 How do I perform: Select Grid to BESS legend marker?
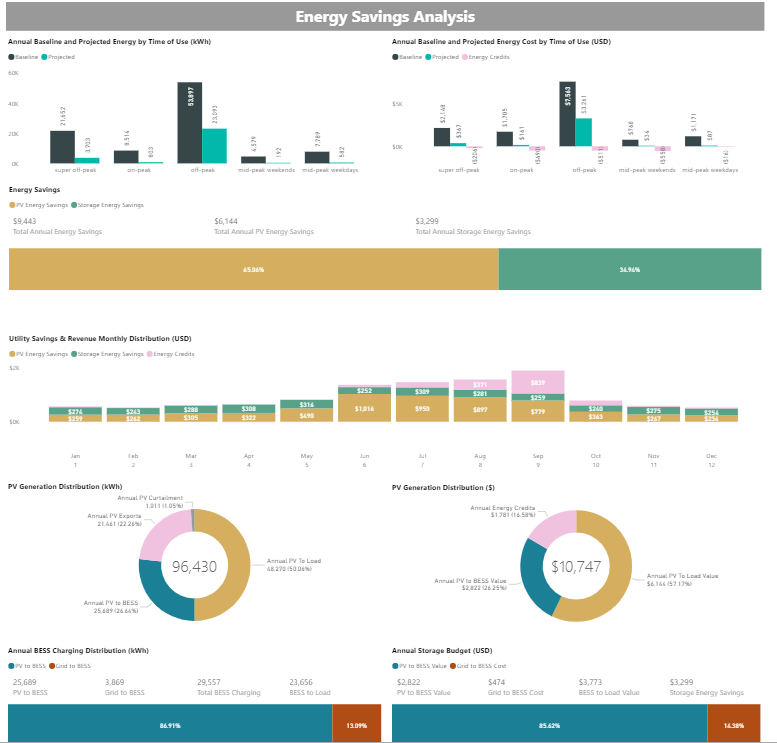pyautogui.click(x=50, y=665)
